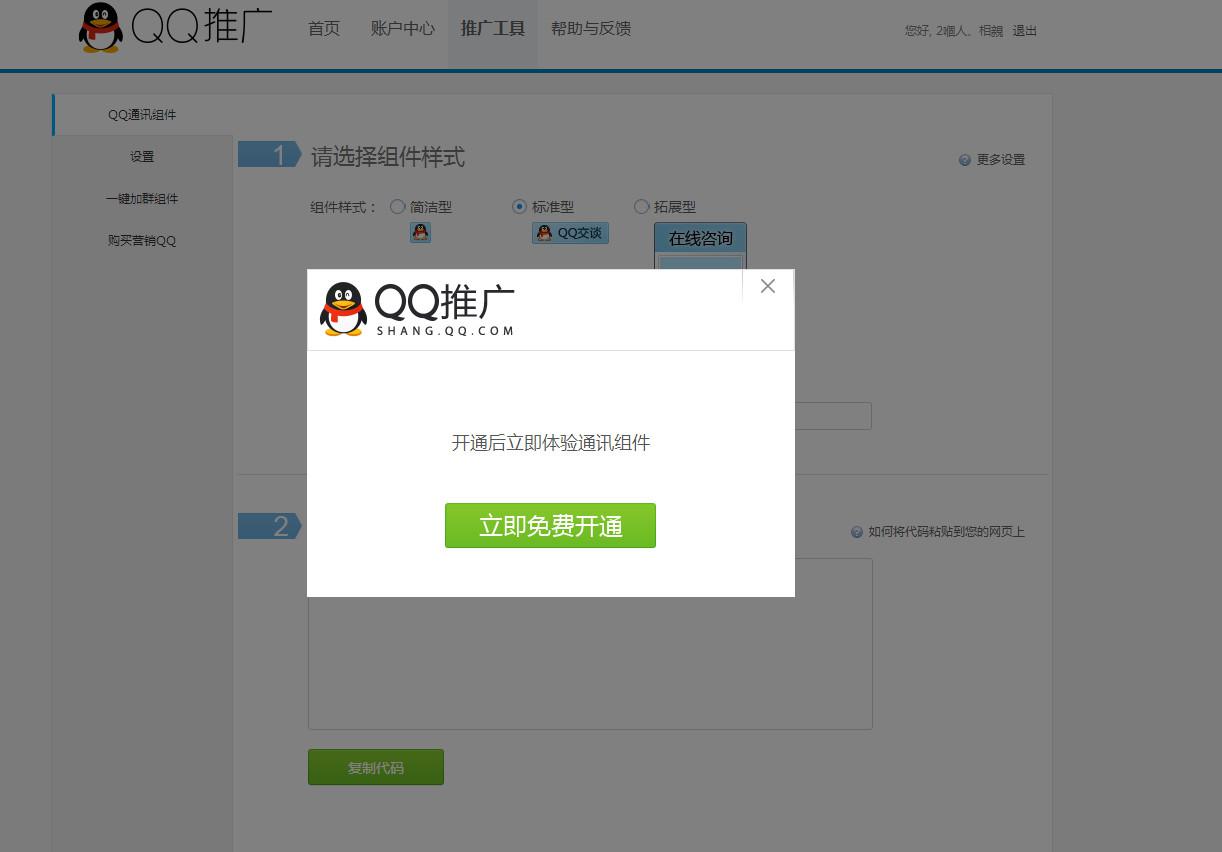Open the 如何将代码粘贴到您的网页上 help link

(x=946, y=532)
